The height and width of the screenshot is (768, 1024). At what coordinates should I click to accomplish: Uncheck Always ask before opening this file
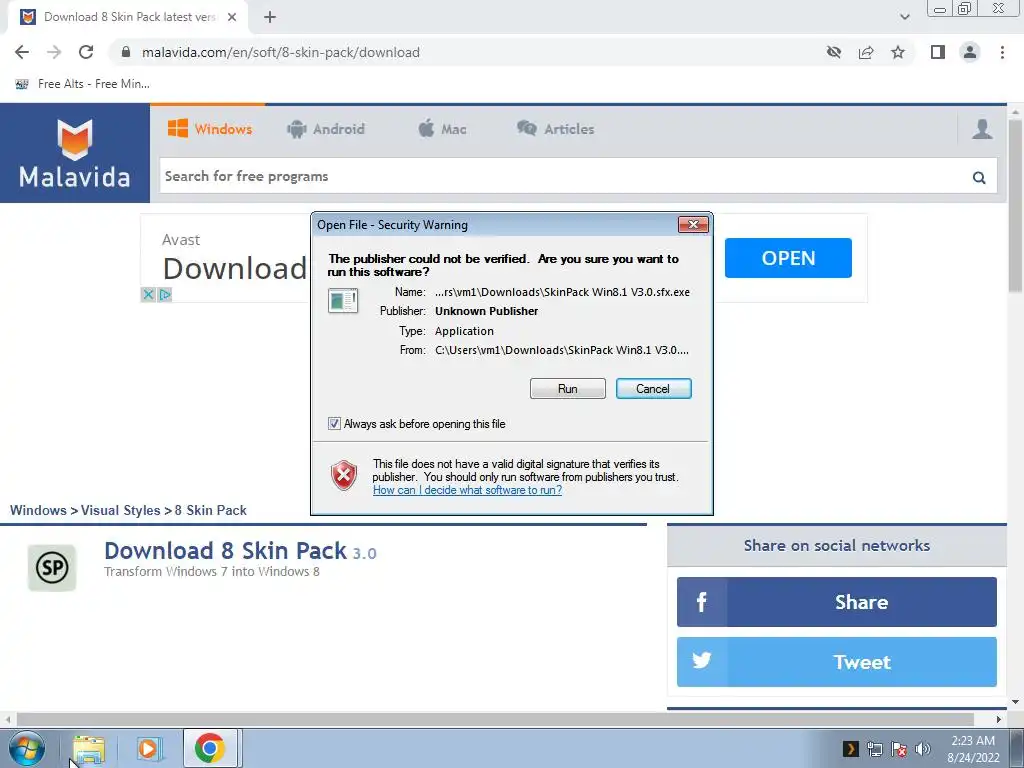click(334, 424)
